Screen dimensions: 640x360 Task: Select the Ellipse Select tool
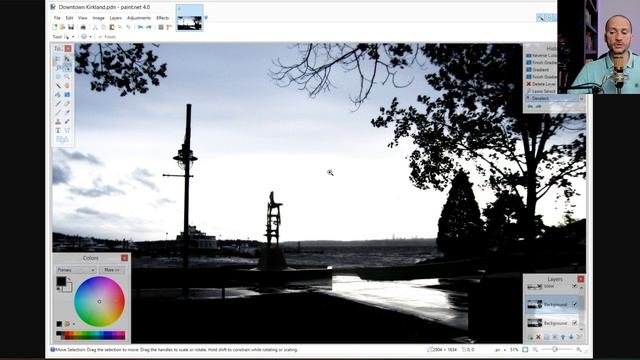pos(58,77)
